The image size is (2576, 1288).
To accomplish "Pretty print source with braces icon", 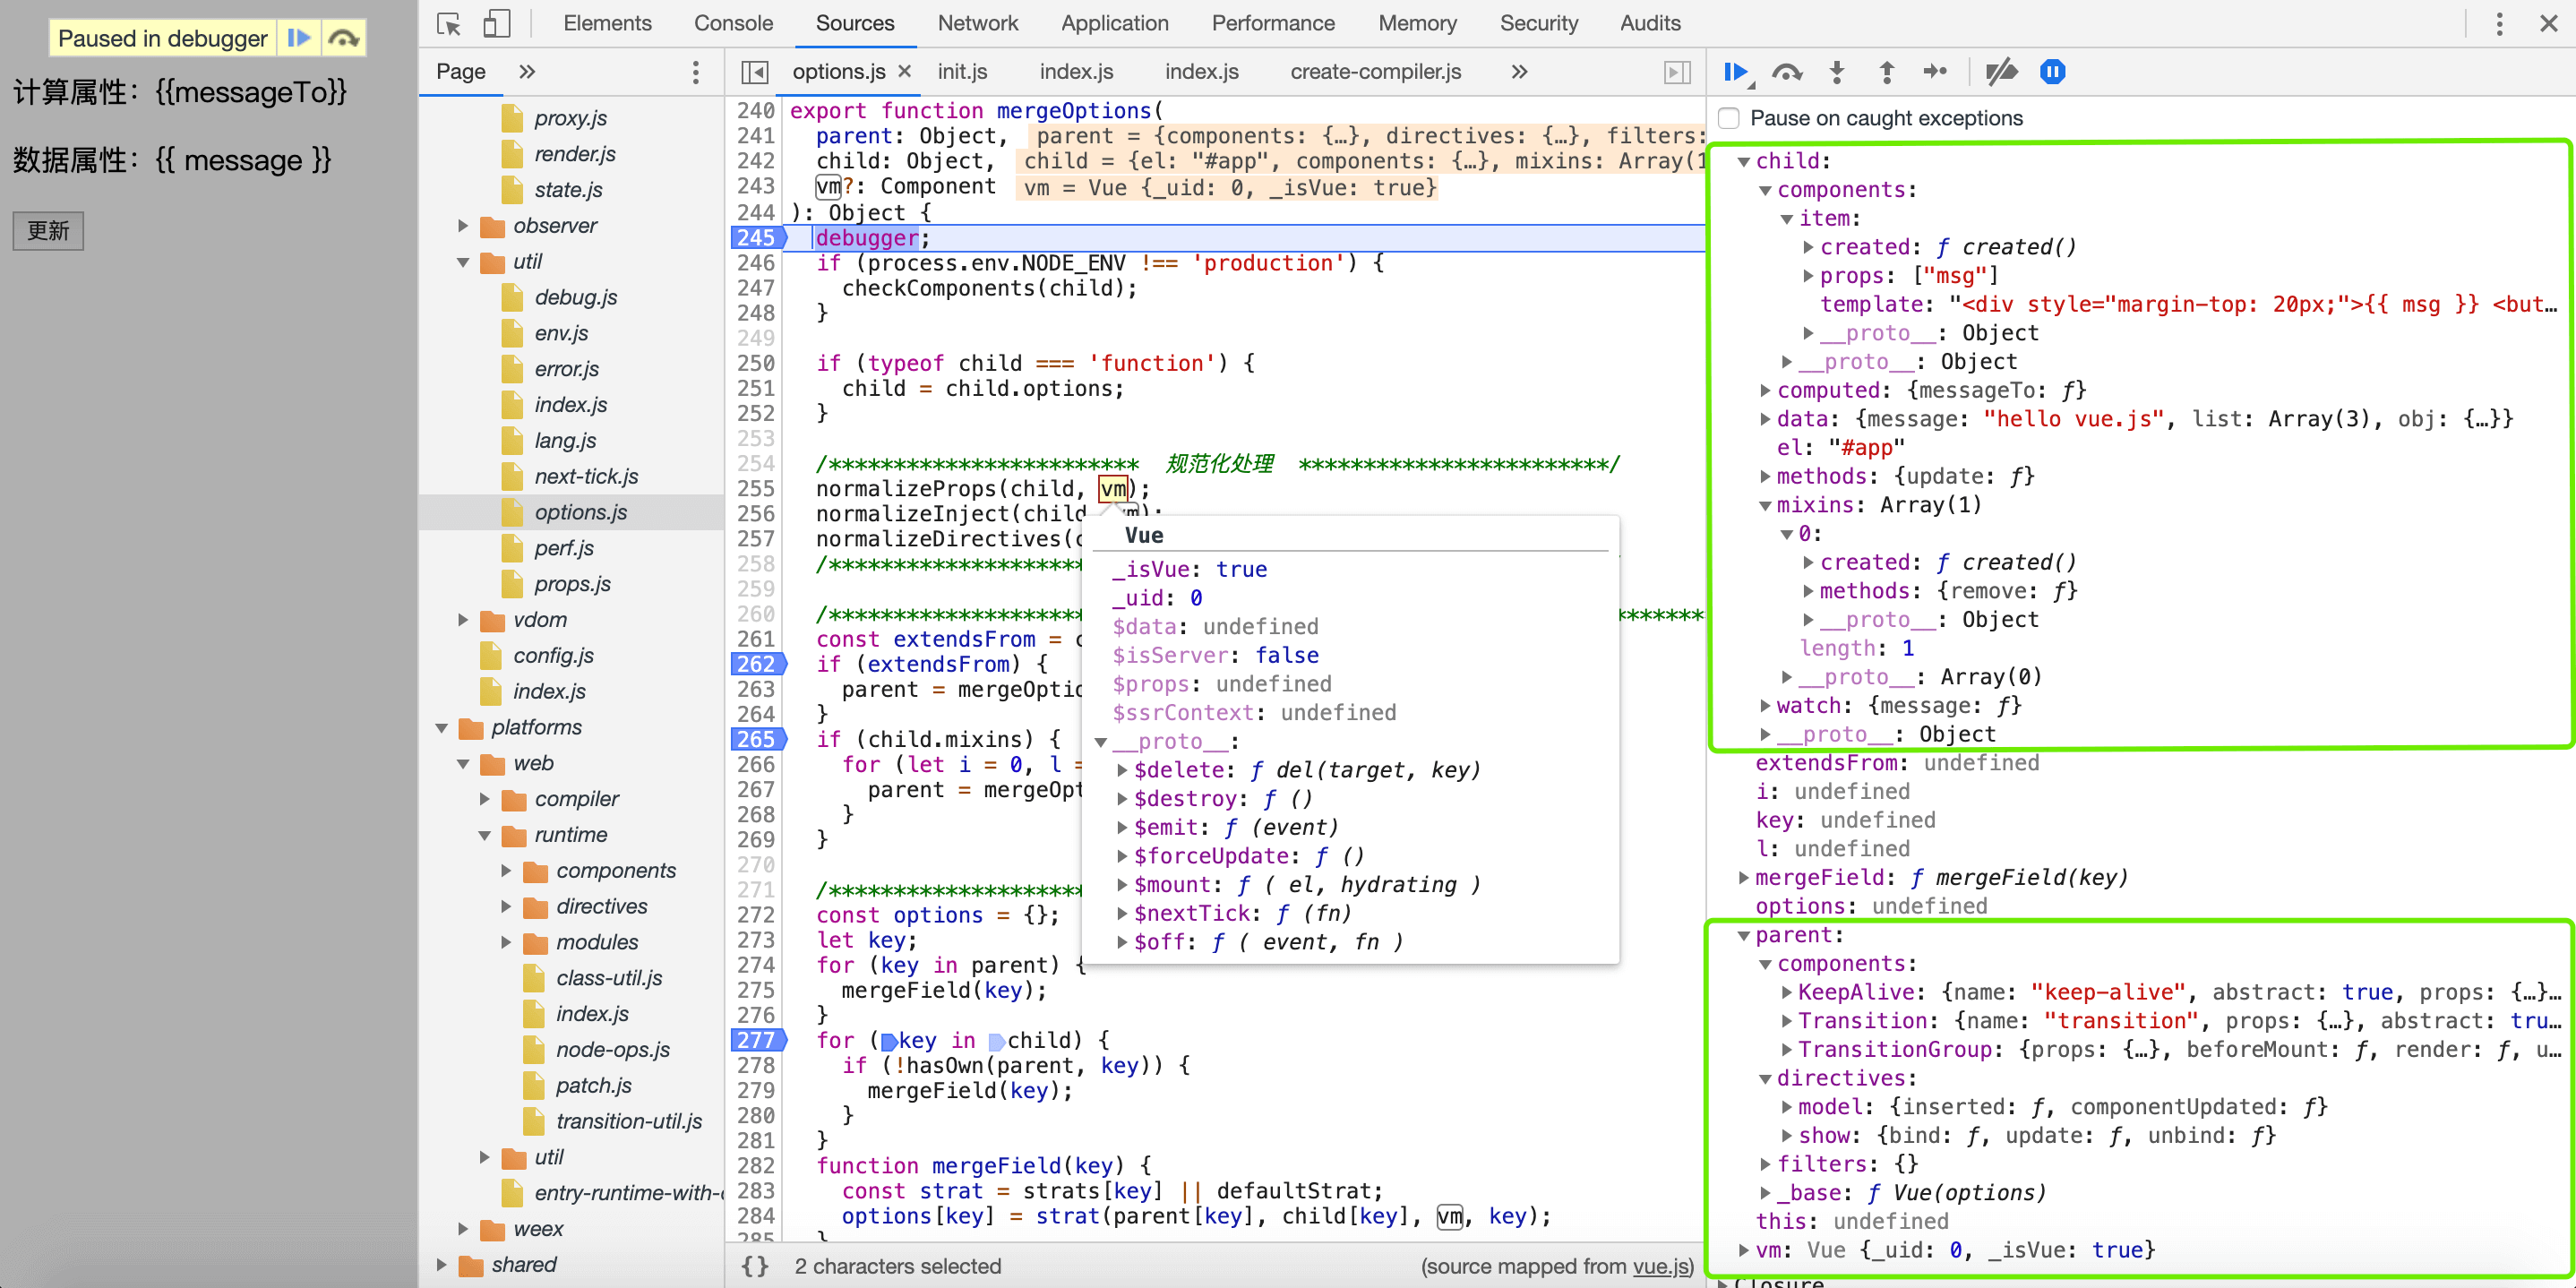I will (755, 1266).
